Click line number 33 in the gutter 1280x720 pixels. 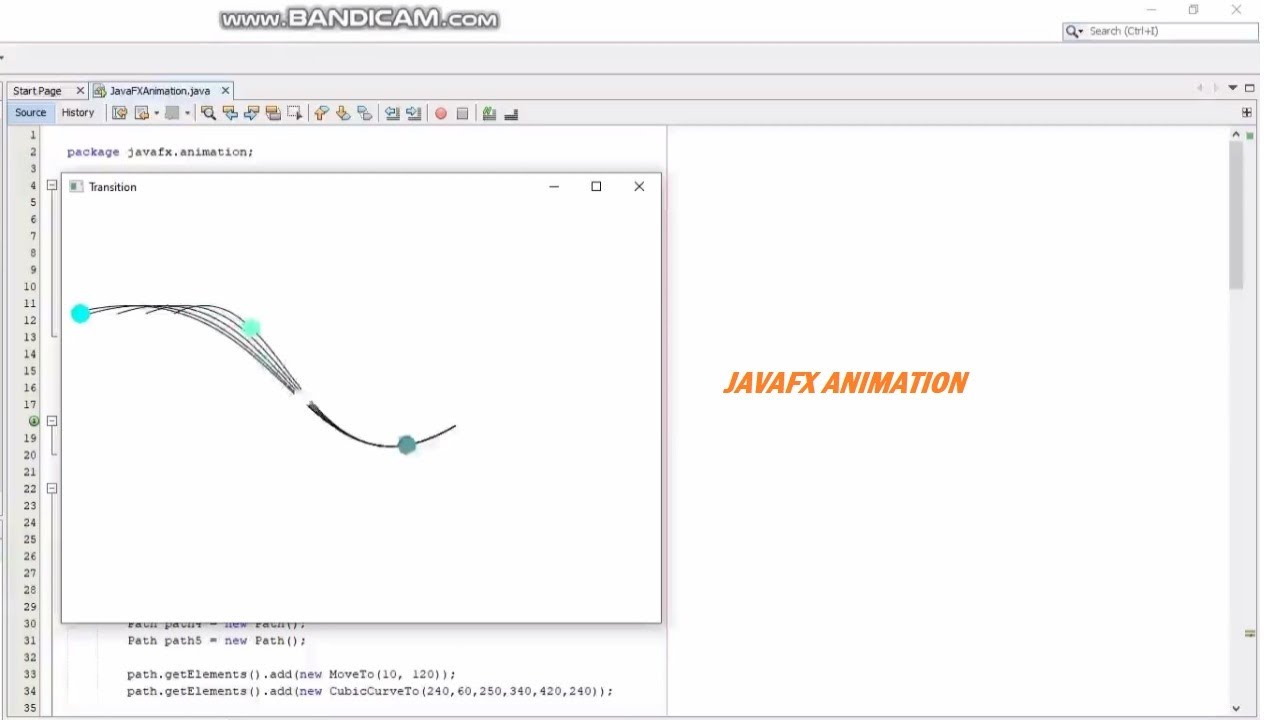(30, 674)
